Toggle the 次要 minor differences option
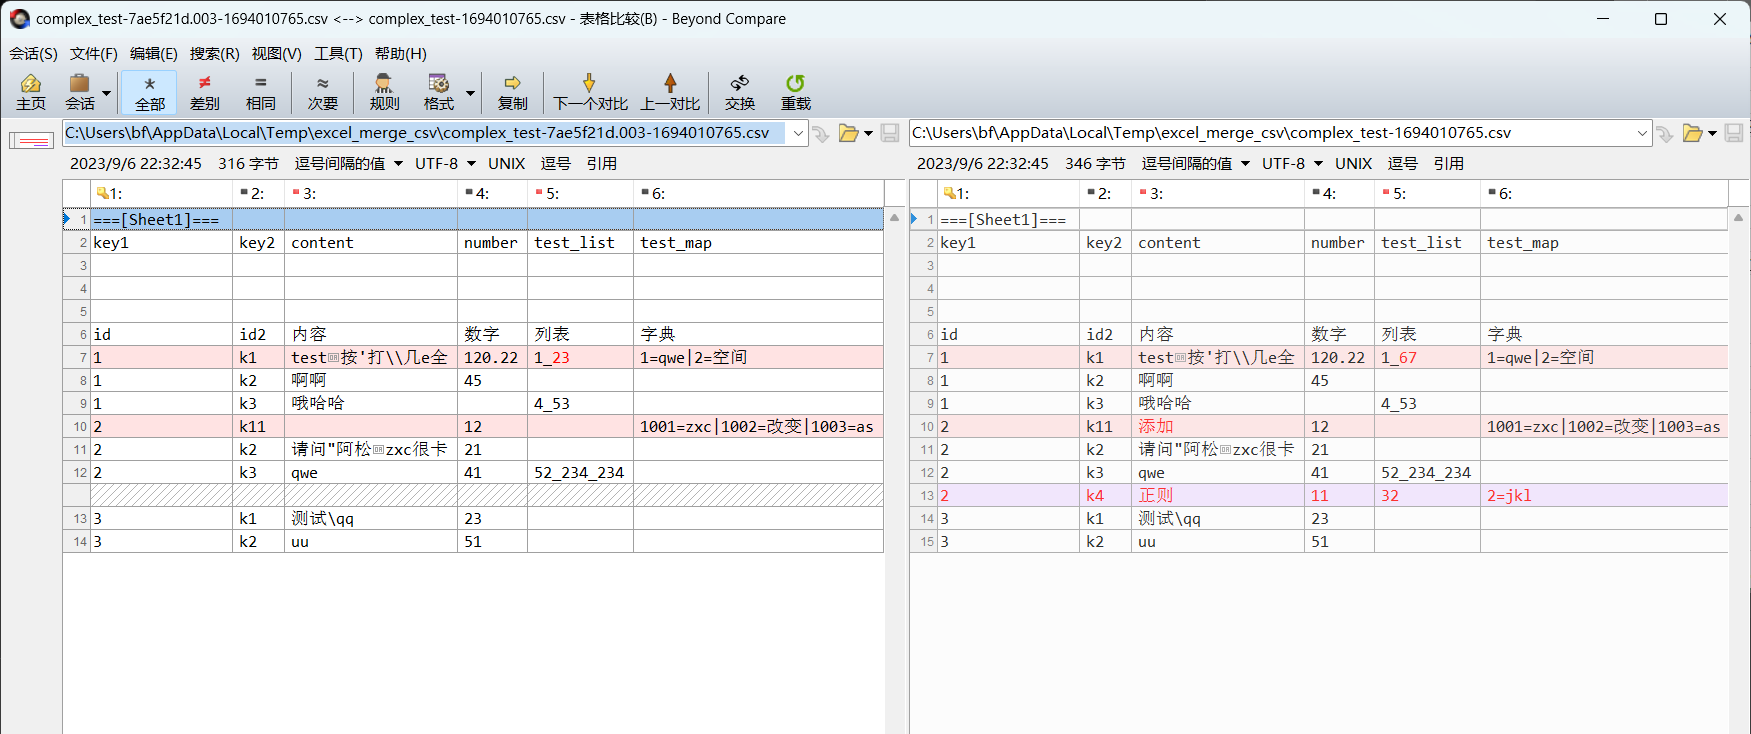 [323, 92]
